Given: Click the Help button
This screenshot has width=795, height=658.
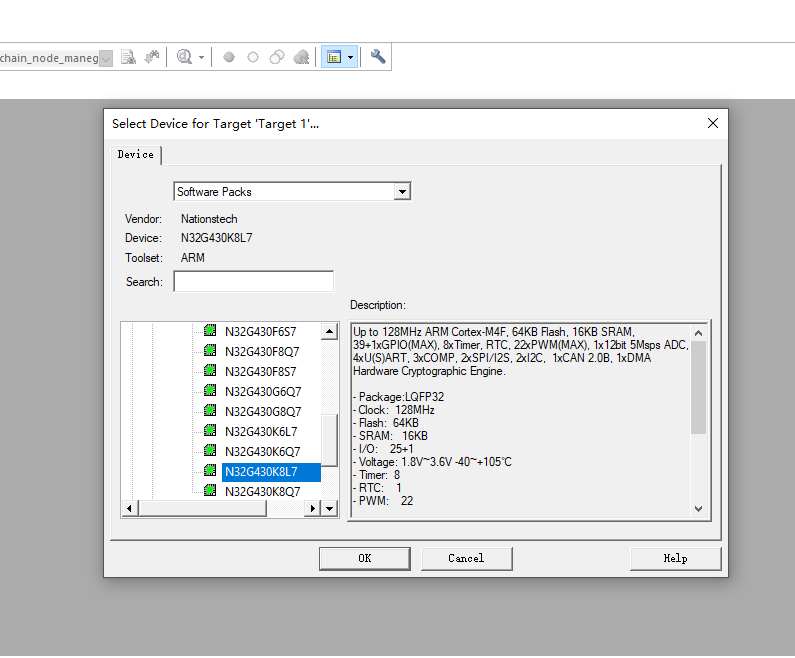Looking at the screenshot, I should (x=675, y=558).
